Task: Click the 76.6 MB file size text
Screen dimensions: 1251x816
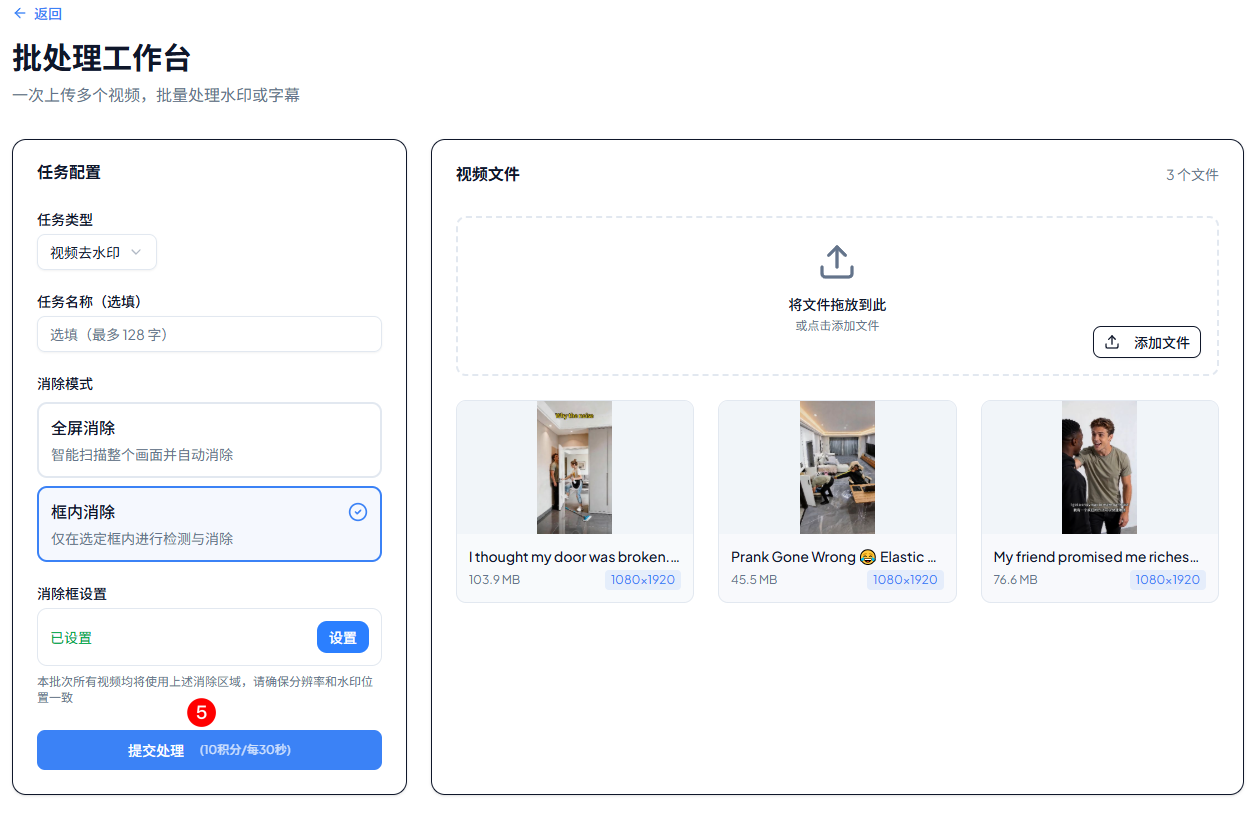Action: tap(1015, 580)
